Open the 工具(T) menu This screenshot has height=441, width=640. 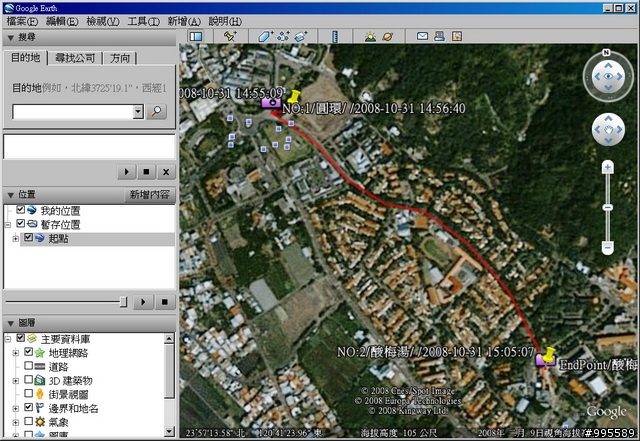click(143, 21)
